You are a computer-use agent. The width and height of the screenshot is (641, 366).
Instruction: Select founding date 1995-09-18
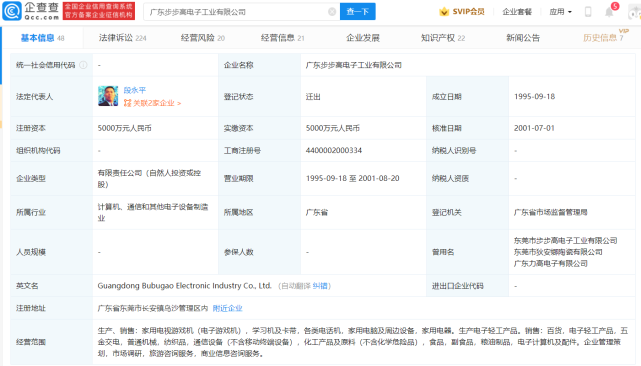[534, 97]
